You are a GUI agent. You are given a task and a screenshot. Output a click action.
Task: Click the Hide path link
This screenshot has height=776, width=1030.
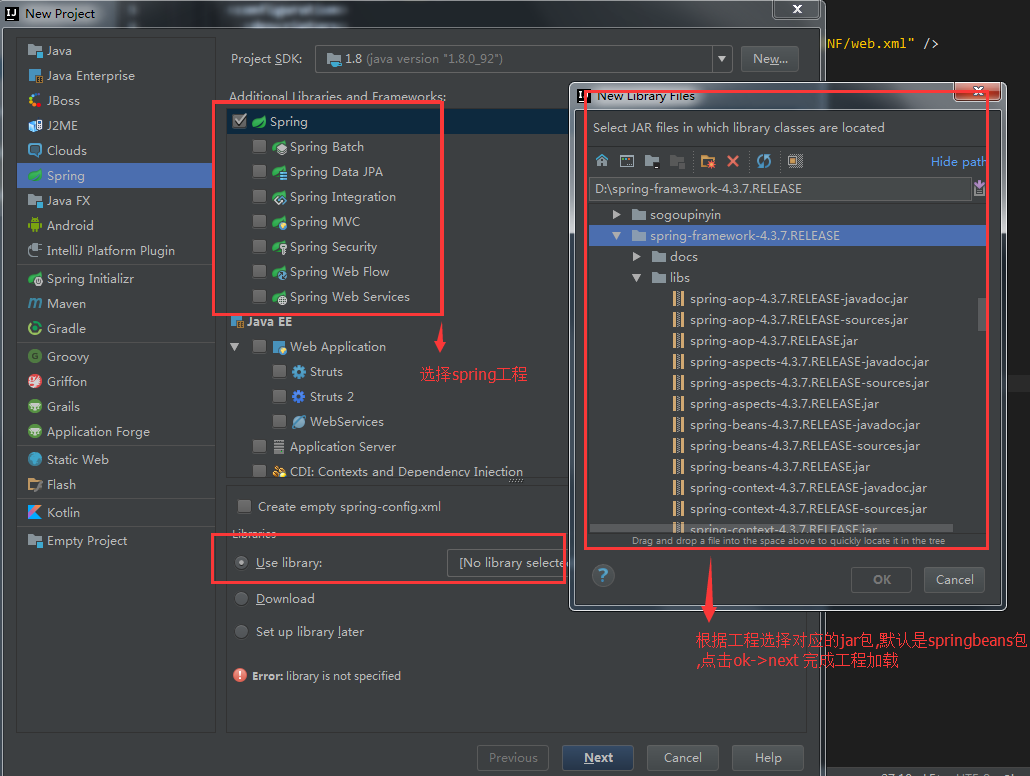(x=958, y=162)
